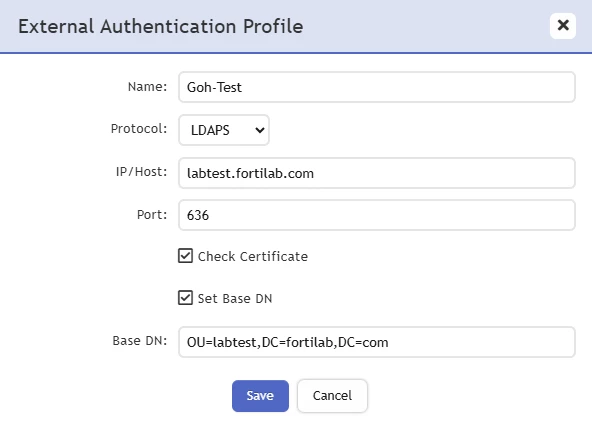Screen dimensions: 592x430
Task: Click the "IP/Host:" label
Action: point(141,172)
